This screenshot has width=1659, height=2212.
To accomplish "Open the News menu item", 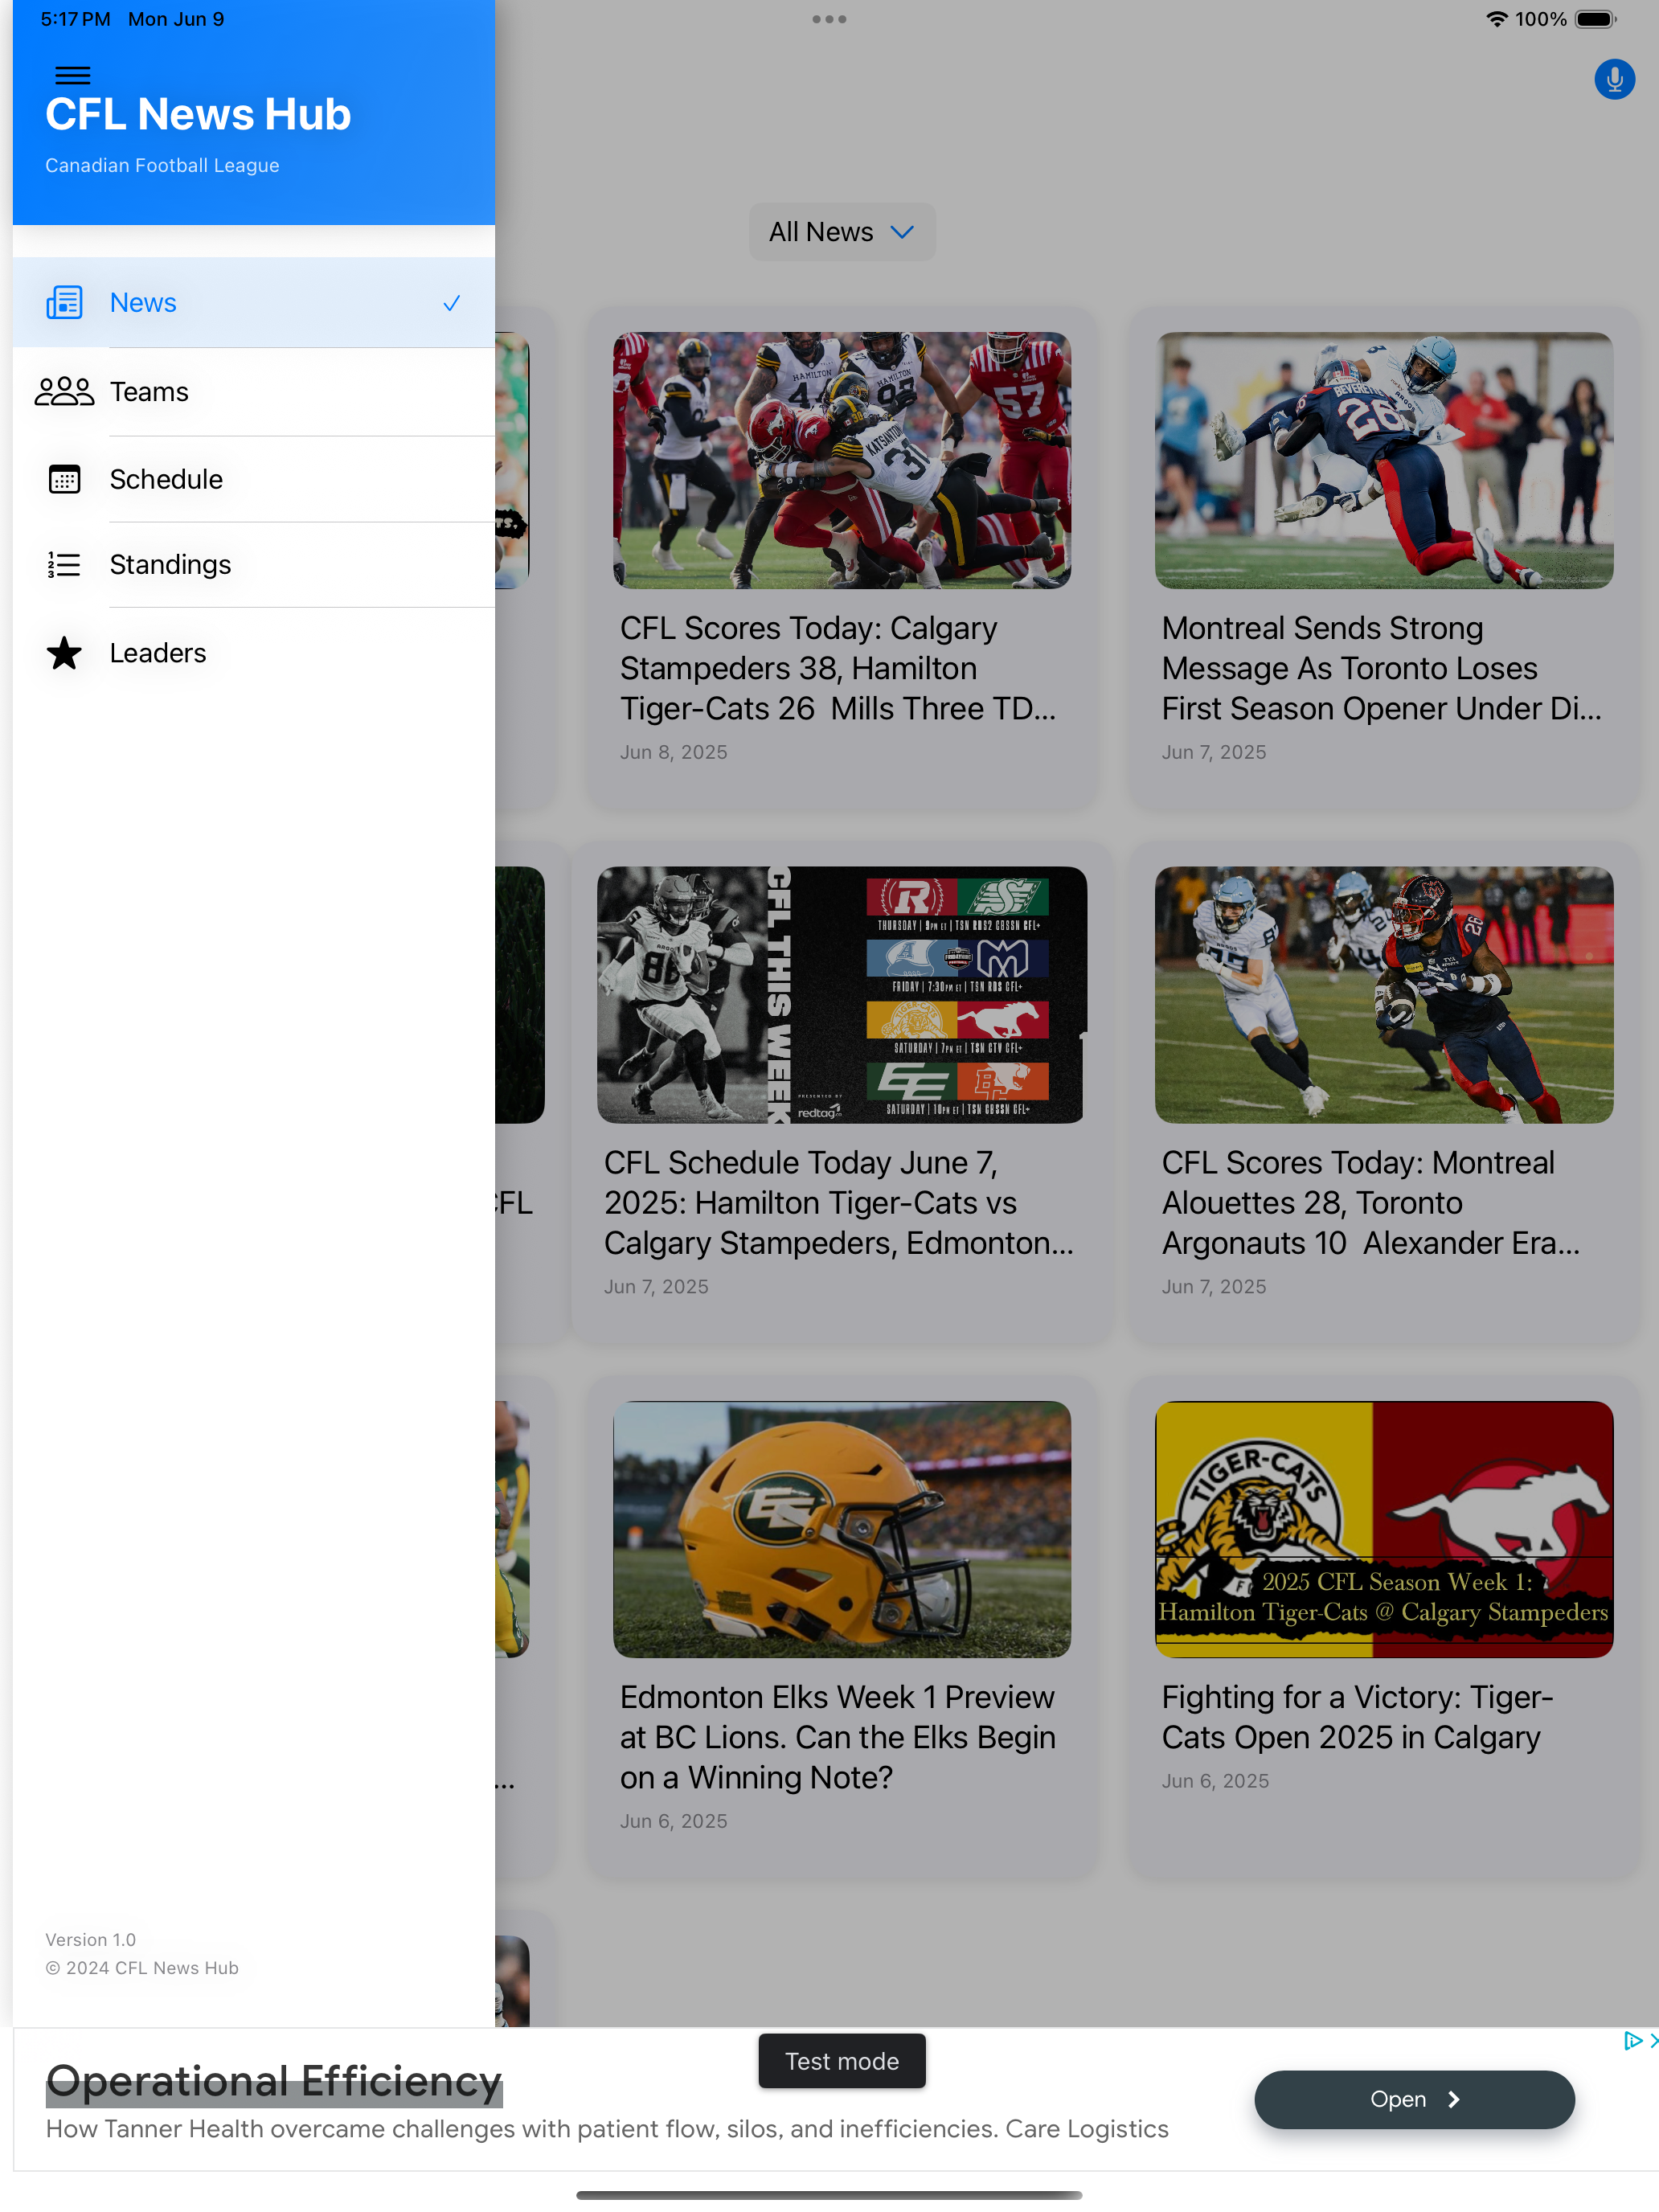I will [254, 303].
